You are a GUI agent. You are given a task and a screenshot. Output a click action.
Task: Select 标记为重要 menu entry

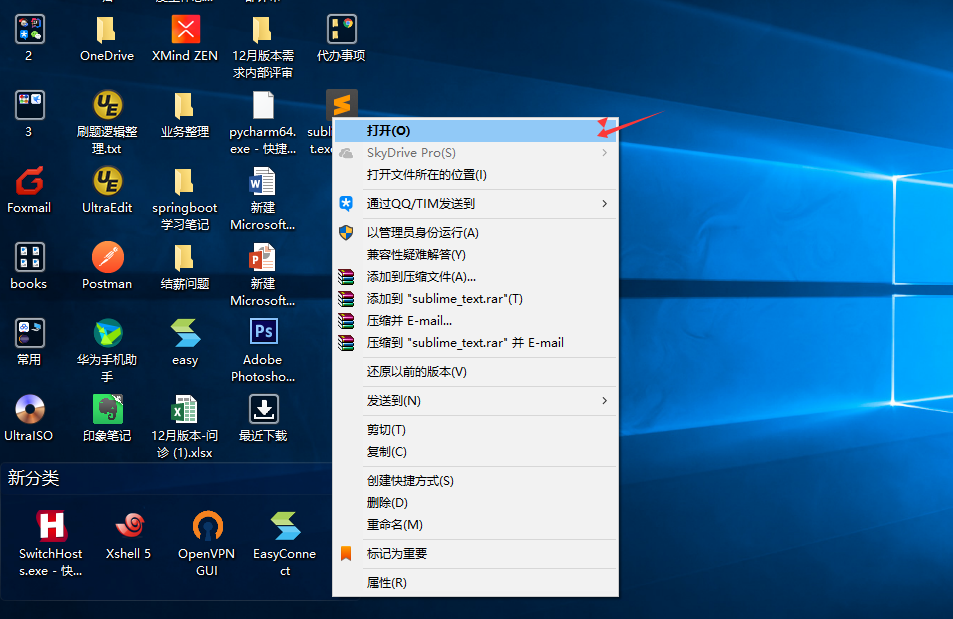click(475, 554)
